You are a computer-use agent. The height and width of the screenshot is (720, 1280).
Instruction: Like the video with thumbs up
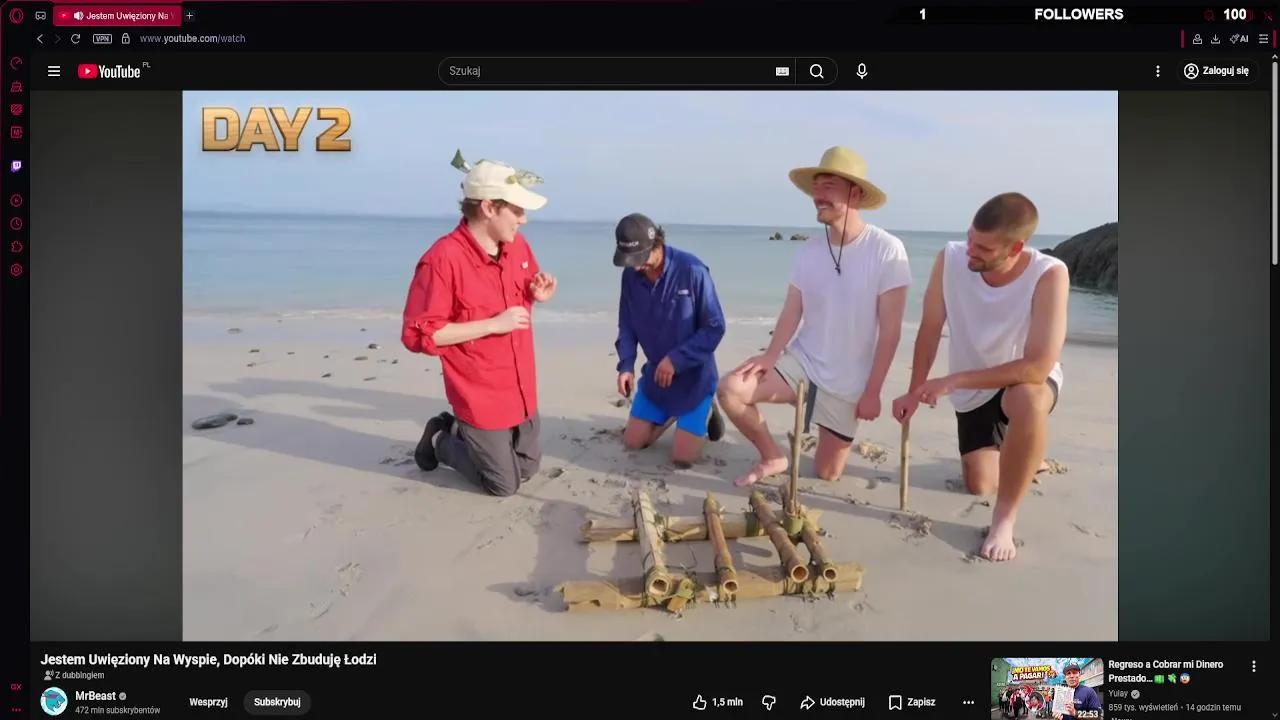point(717,702)
